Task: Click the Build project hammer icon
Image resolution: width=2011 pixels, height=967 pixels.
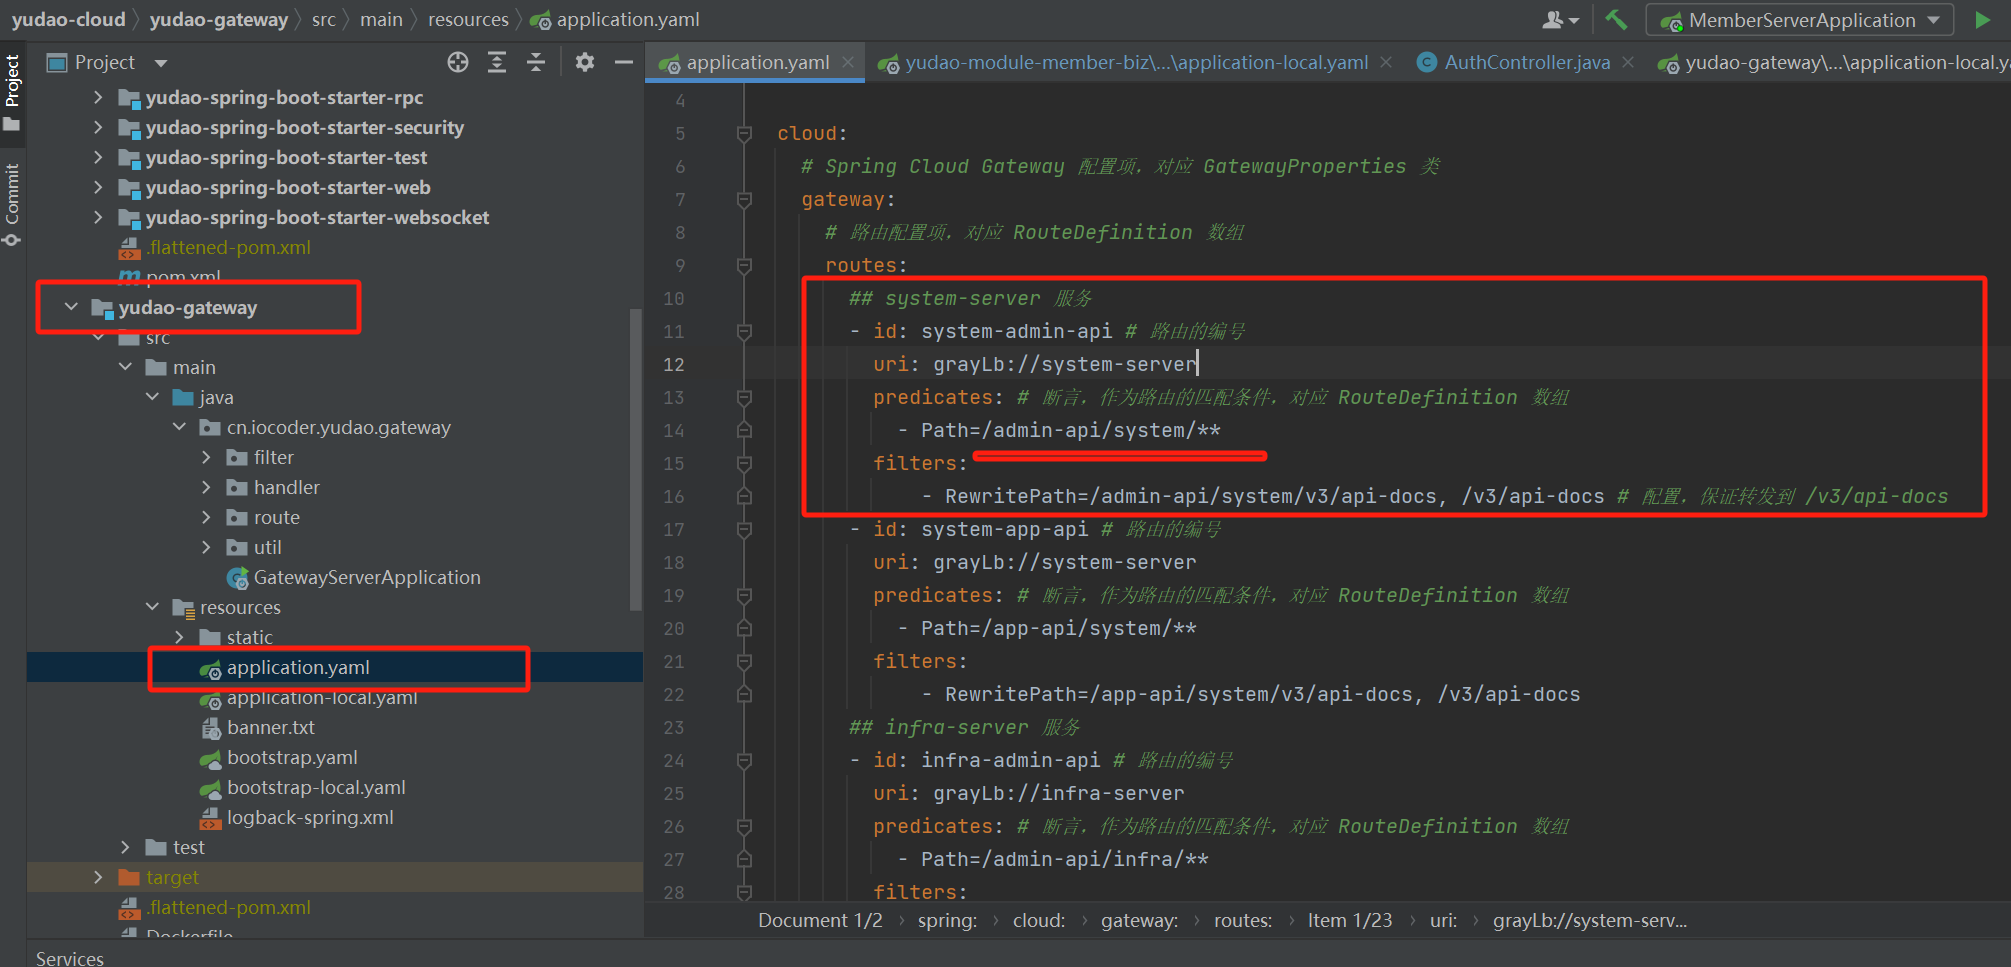Action: (1616, 20)
